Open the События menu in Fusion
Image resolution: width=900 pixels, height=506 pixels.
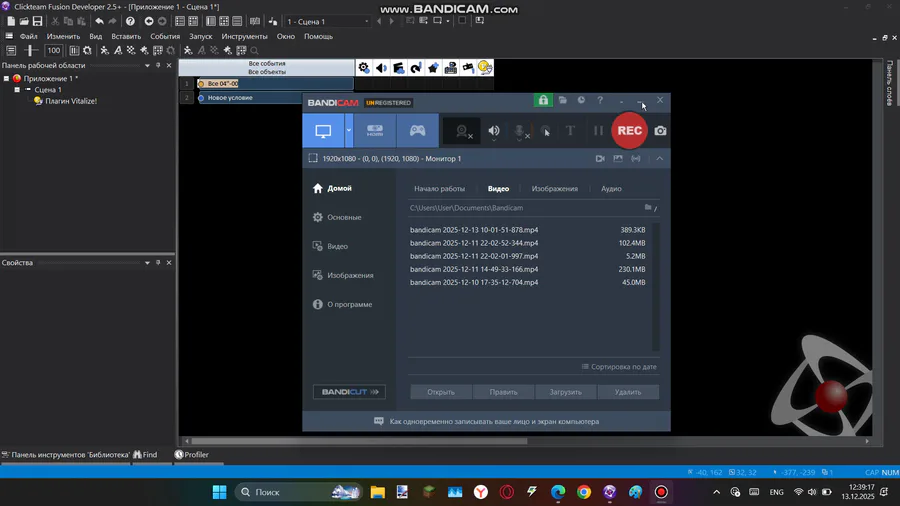(x=165, y=36)
